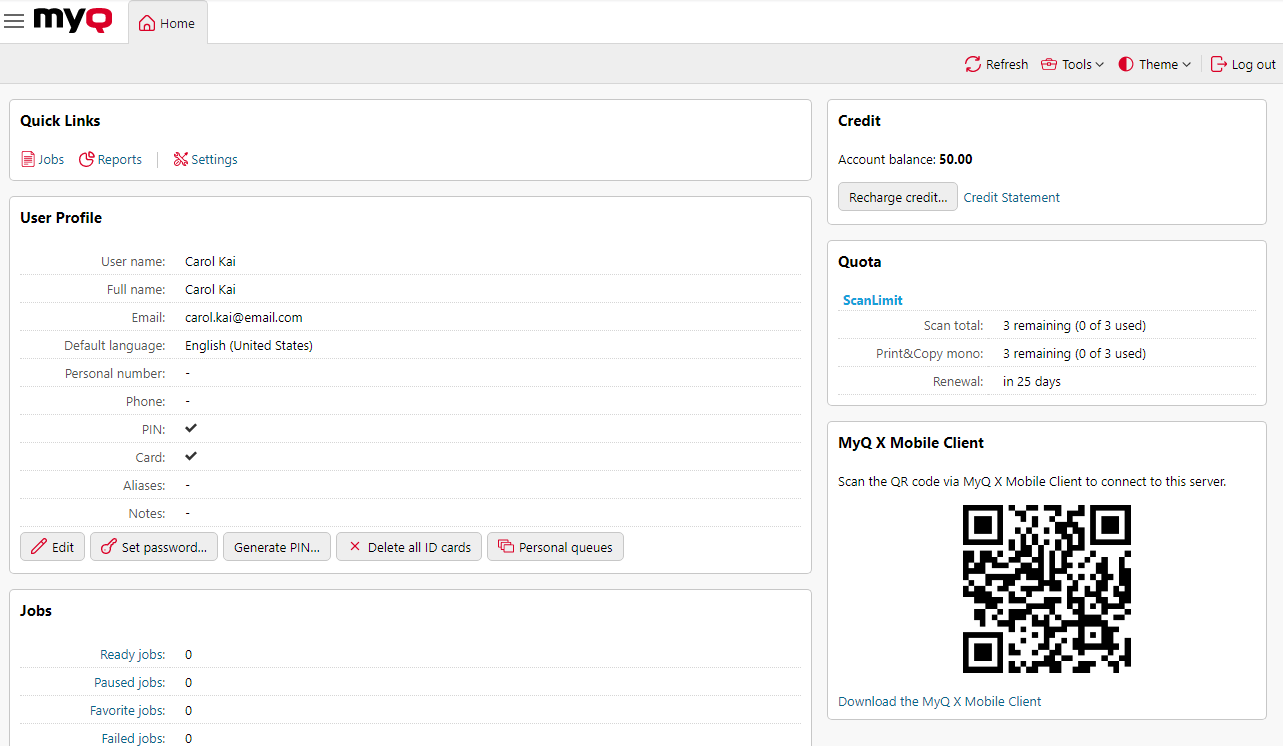Click Download the MyQ X Mobile Client
1283x746 pixels.
tap(939, 701)
